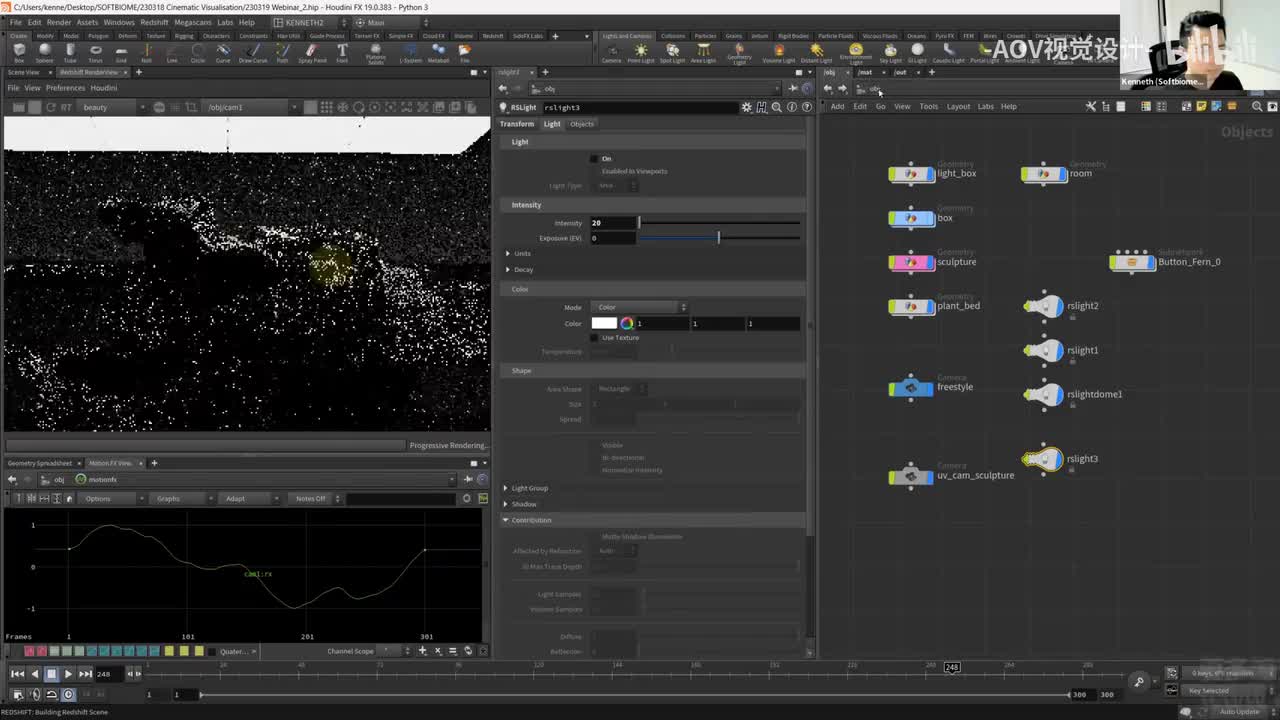This screenshot has width=1280, height=720.
Task: Switch to the Transform tab
Action: click(x=517, y=124)
